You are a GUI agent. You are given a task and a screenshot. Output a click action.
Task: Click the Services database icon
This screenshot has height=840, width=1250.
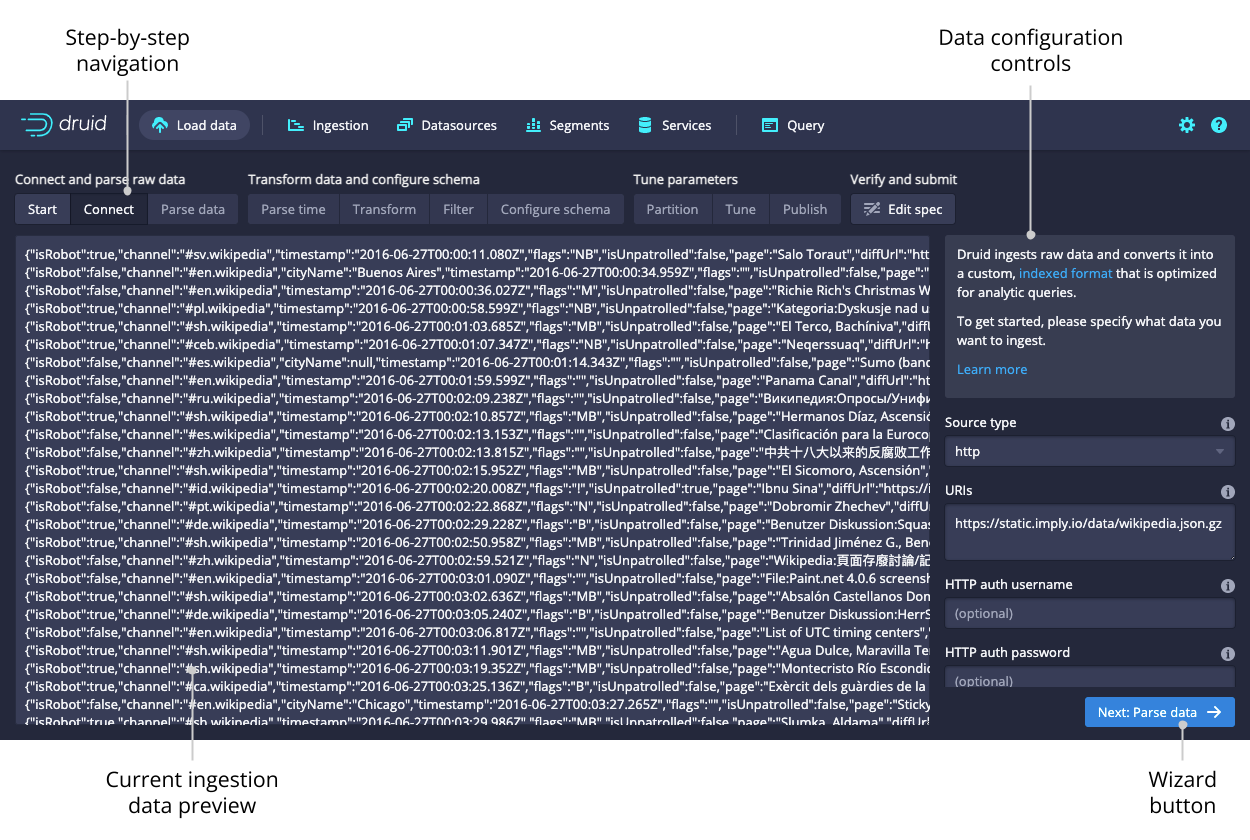pos(645,125)
